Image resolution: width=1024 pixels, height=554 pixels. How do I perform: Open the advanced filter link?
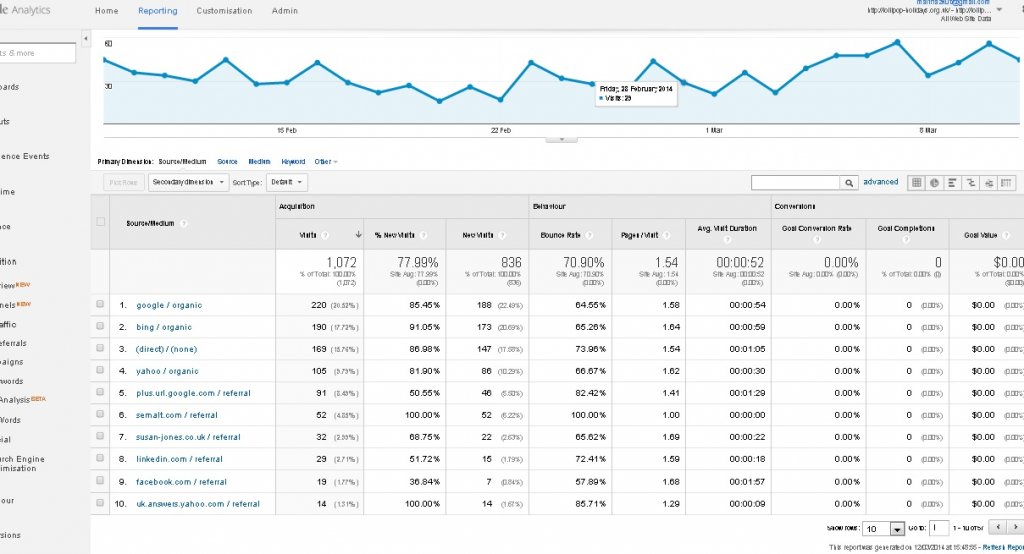tap(880, 182)
